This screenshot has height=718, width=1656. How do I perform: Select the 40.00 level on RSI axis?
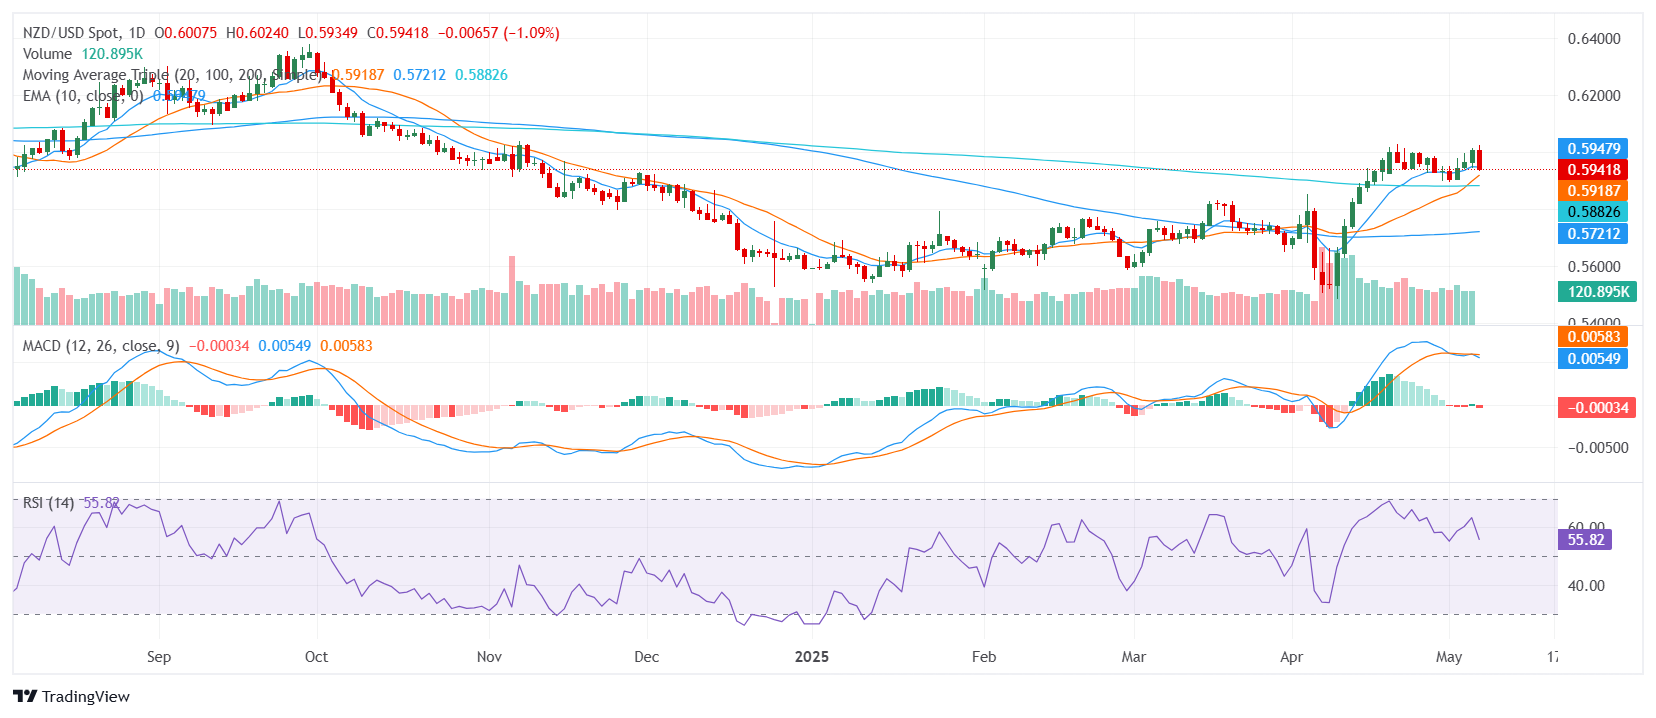[1585, 586]
